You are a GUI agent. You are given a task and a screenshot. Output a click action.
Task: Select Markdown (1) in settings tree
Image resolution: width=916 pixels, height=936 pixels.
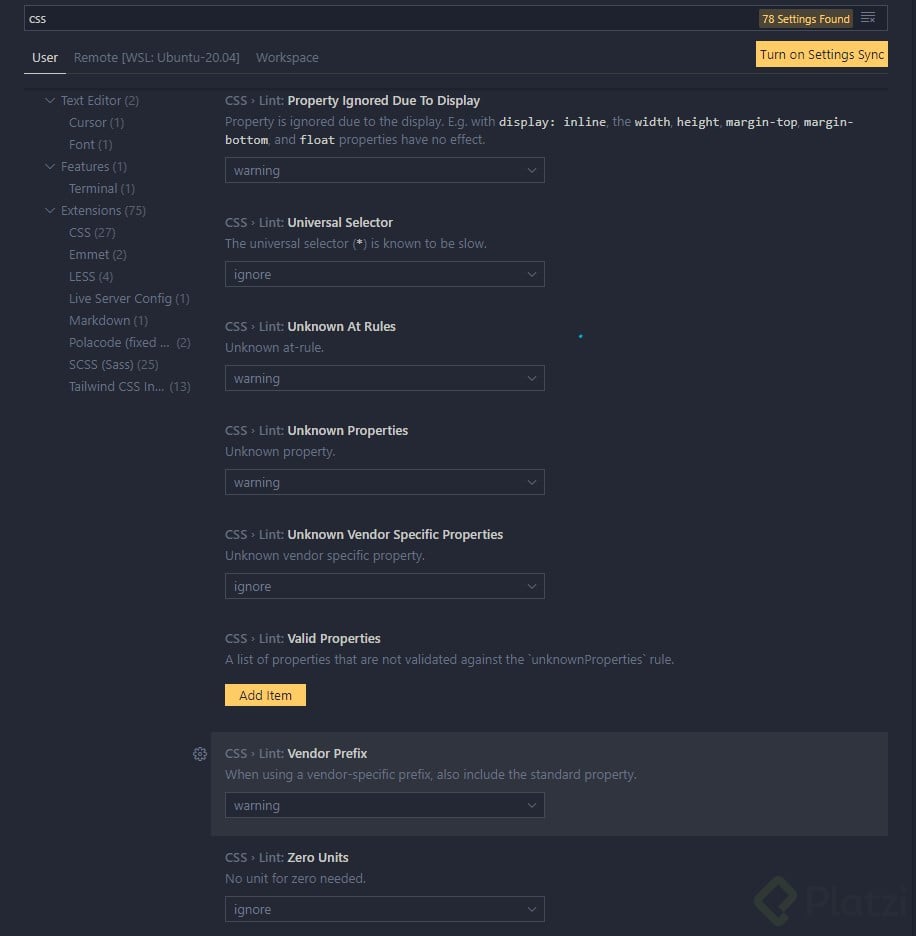[x=108, y=321]
